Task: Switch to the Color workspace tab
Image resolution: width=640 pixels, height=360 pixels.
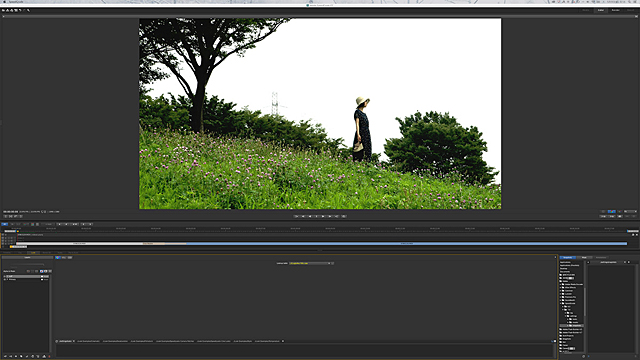Action: pos(601,10)
